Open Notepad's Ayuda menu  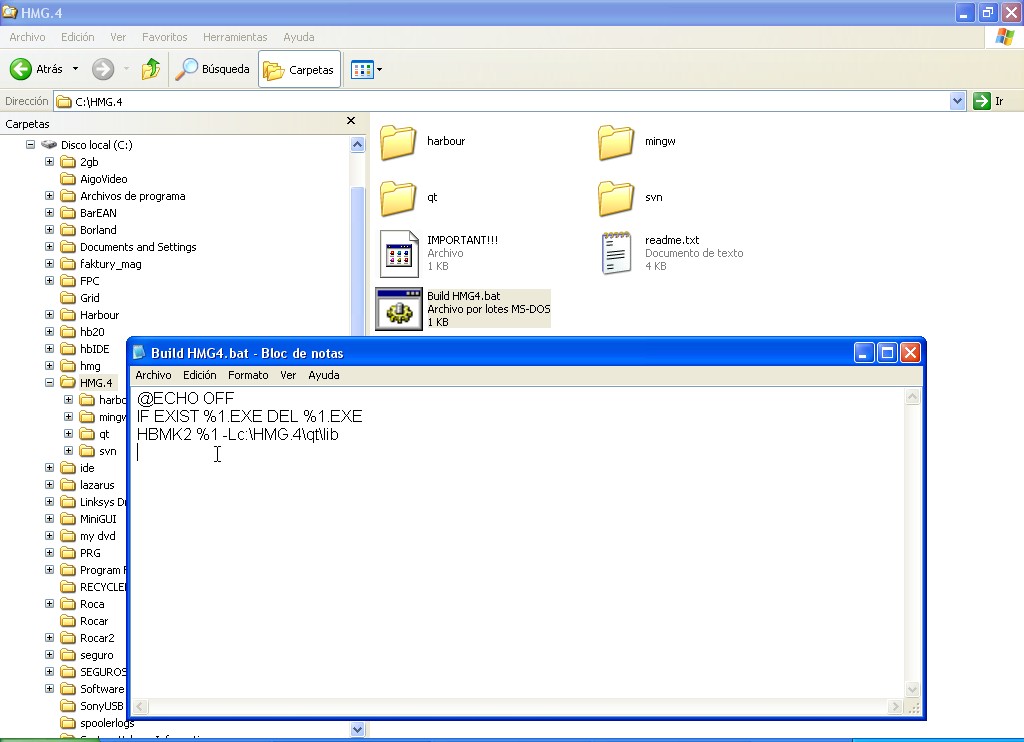point(324,375)
